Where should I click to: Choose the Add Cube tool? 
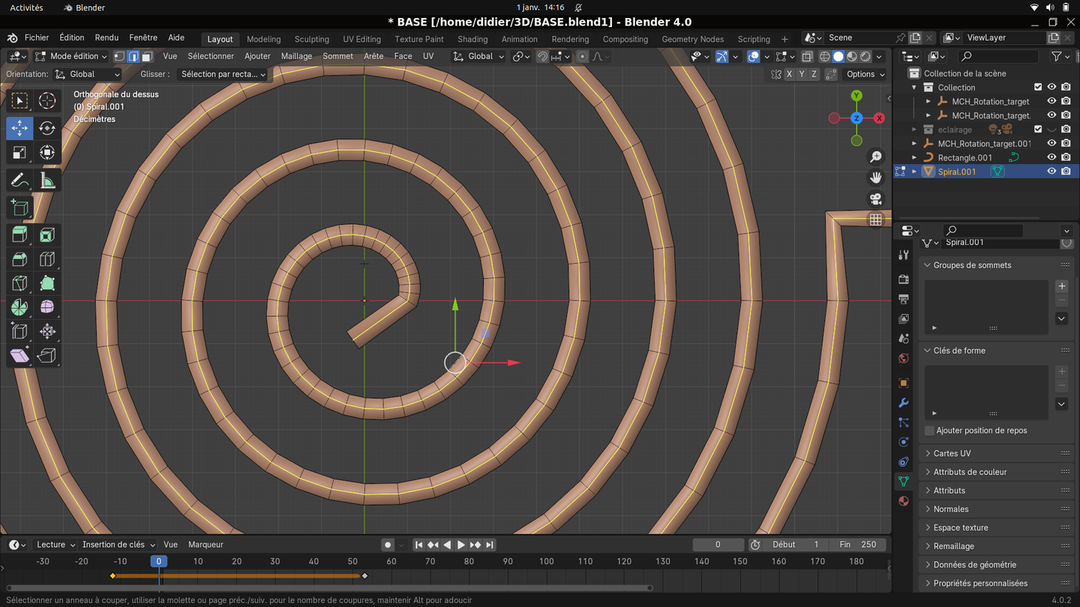pyautogui.click(x=19, y=207)
